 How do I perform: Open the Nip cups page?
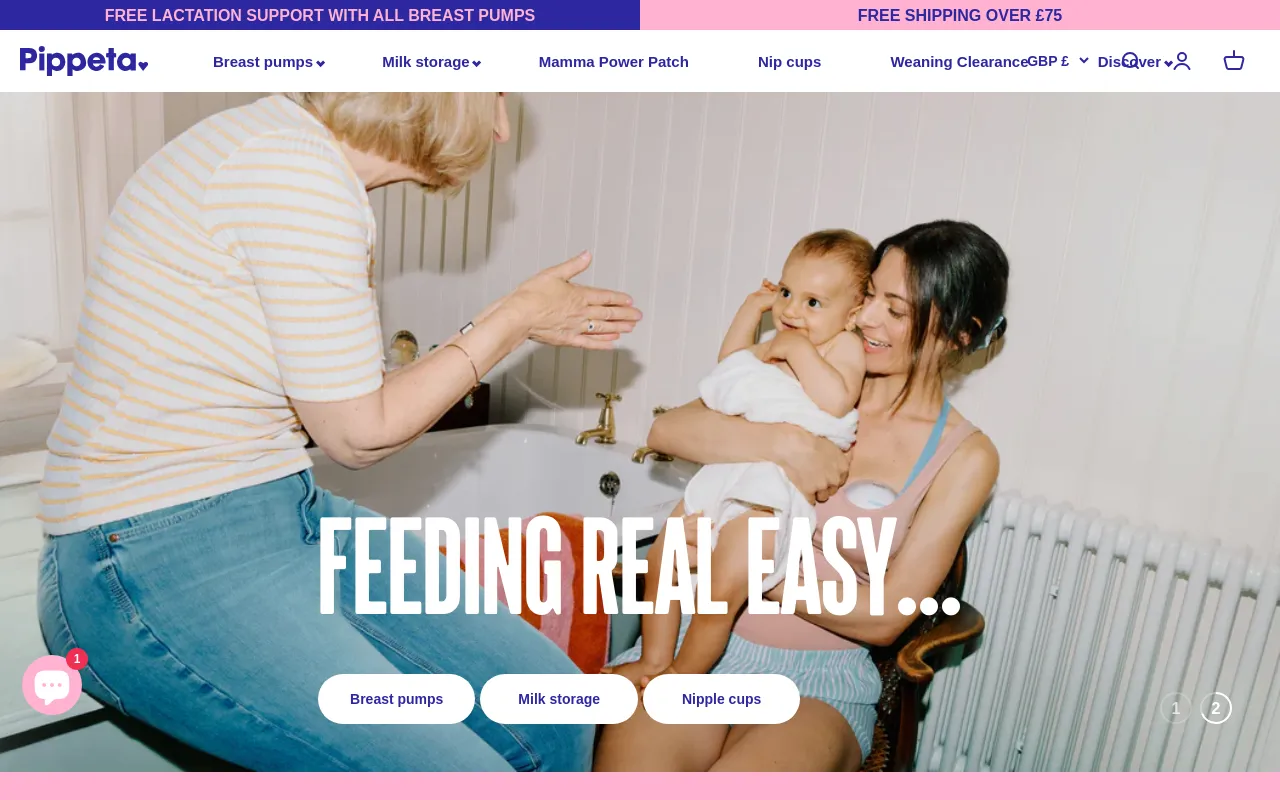(789, 62)
